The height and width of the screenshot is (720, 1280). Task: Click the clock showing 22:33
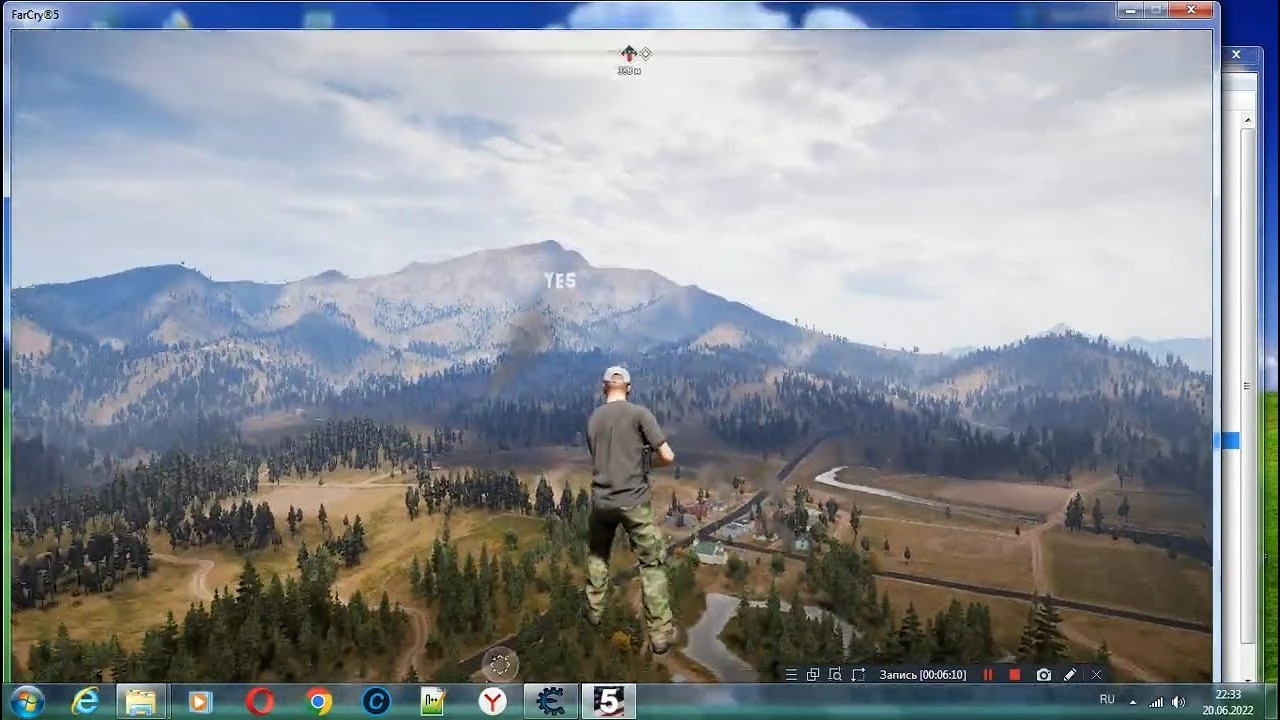(1228, 694)
